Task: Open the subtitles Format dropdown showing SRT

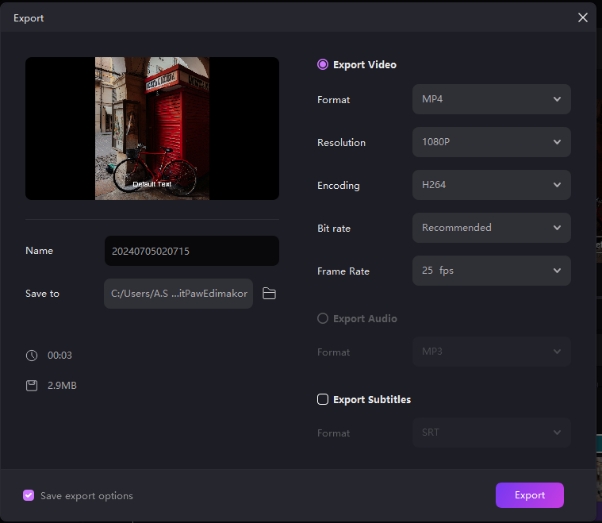Action: click(491, 433)
